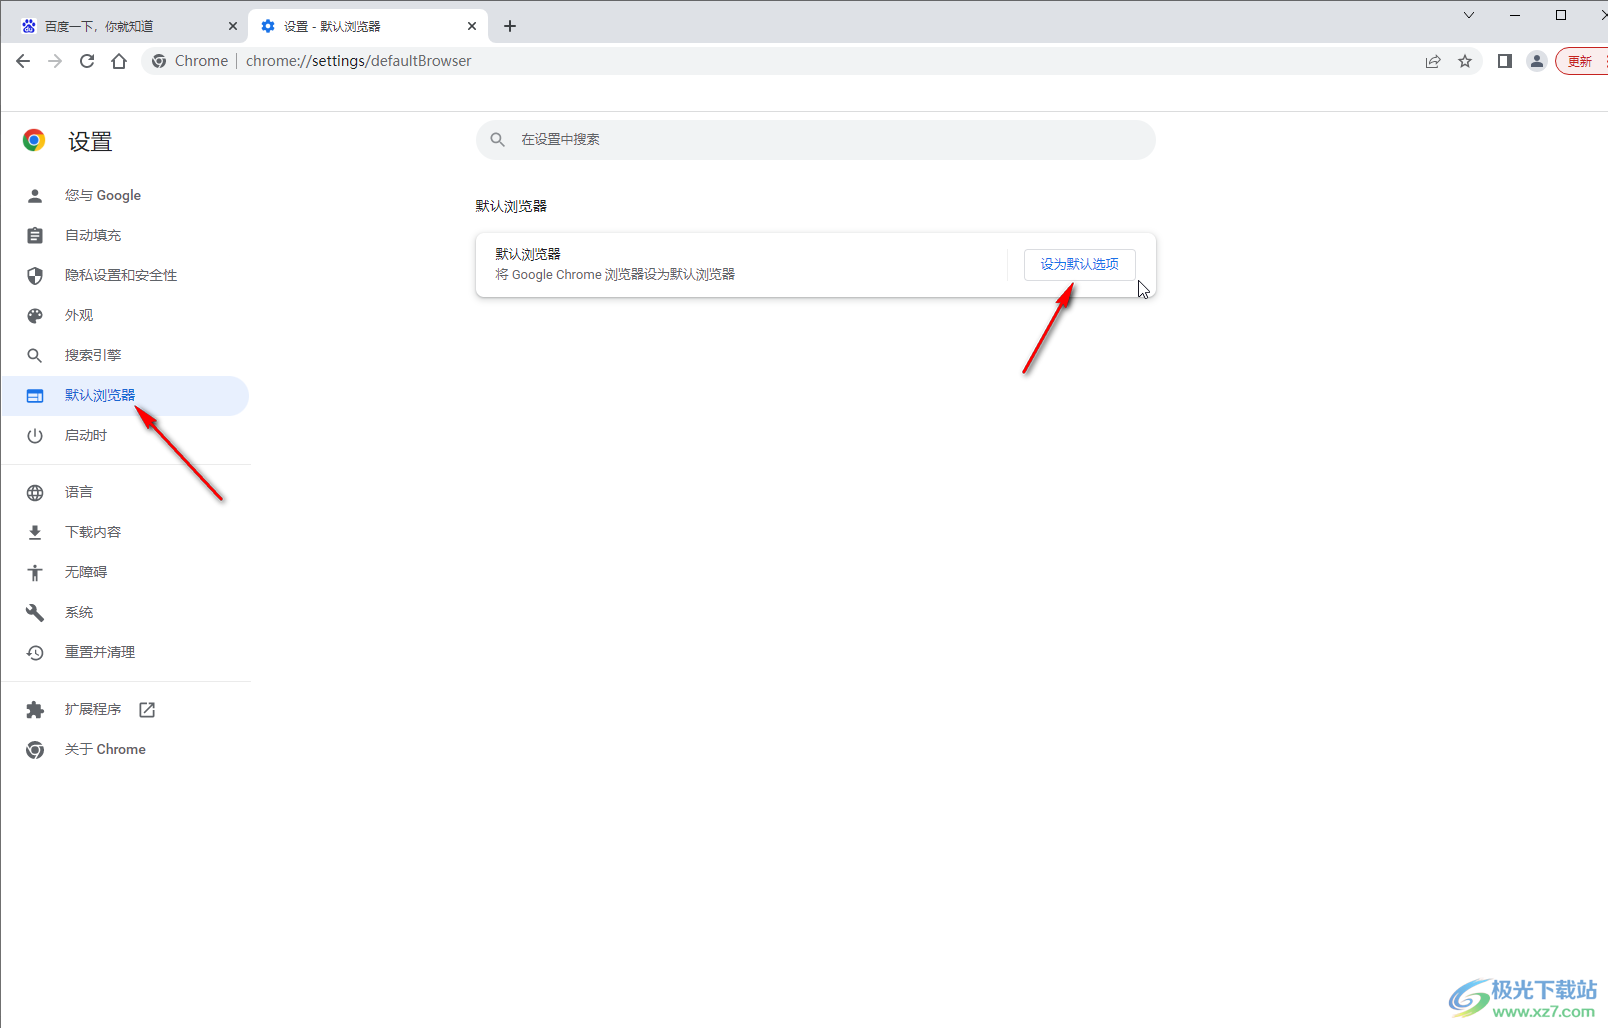This screenshot has height=1028, width=1608.
Task: Click the browser back arrow
Action: point(23,61)
